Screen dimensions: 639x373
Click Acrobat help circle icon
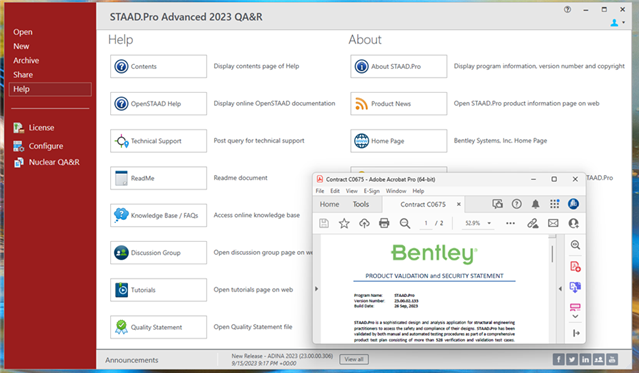516,204
